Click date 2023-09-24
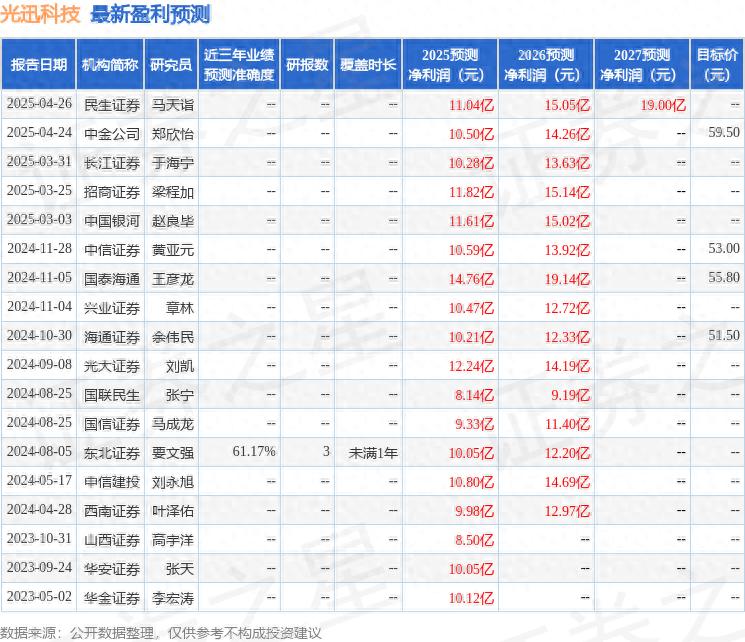Image resolution: width=745 pixels, height=642 pixels. pos(39,567)
